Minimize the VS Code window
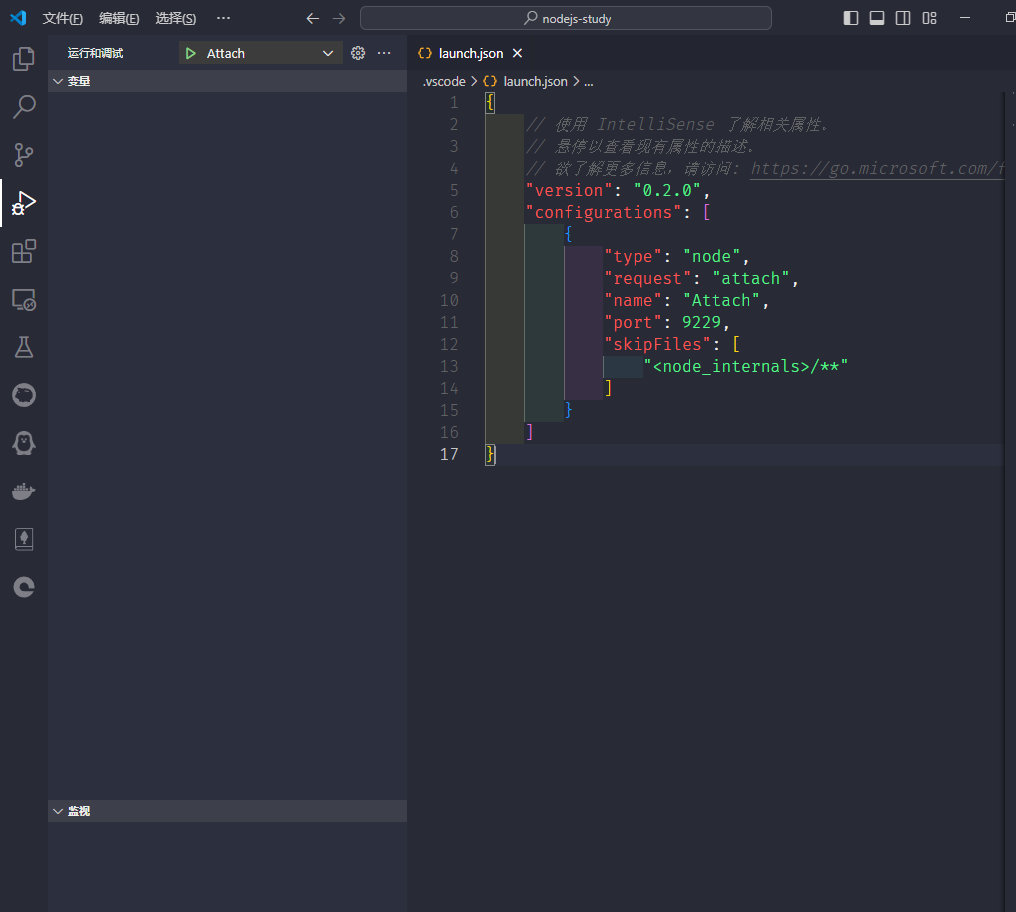The height and width of the screenshot is (912, 1016). 965,18
